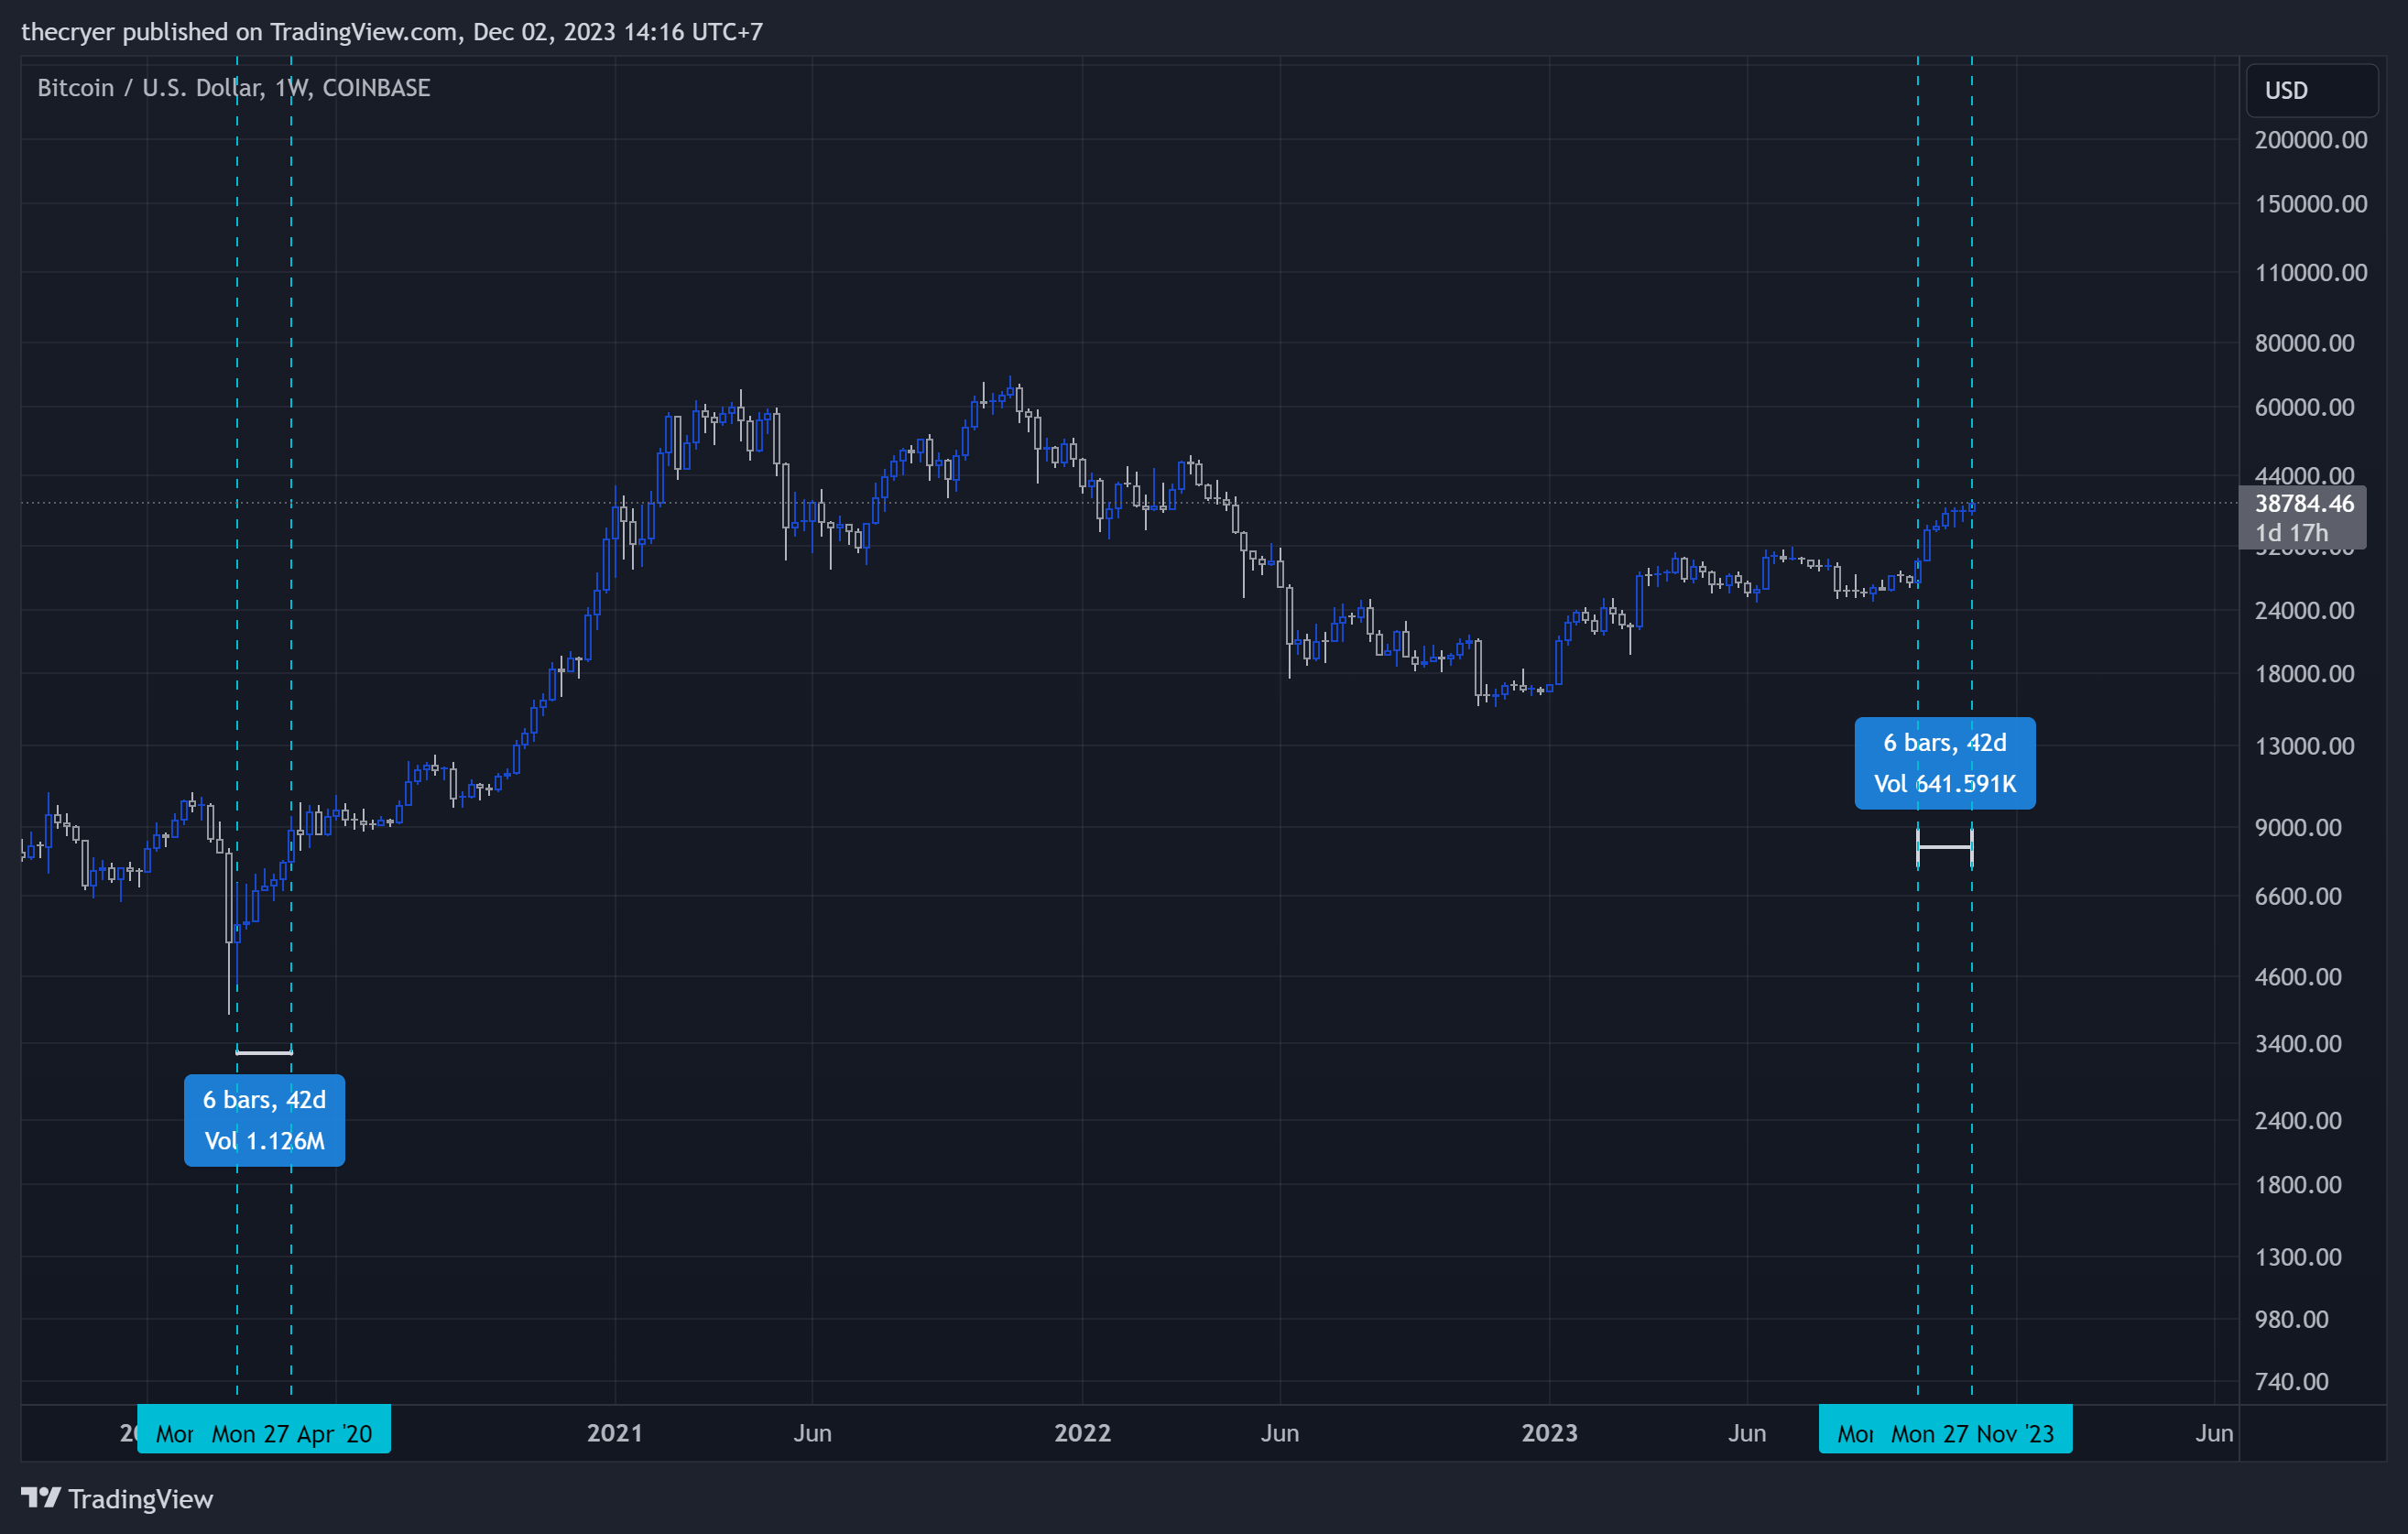Click the 80000.00 price axis label
This screenshot has width=2408, height=1534.
coord(2304,343)
